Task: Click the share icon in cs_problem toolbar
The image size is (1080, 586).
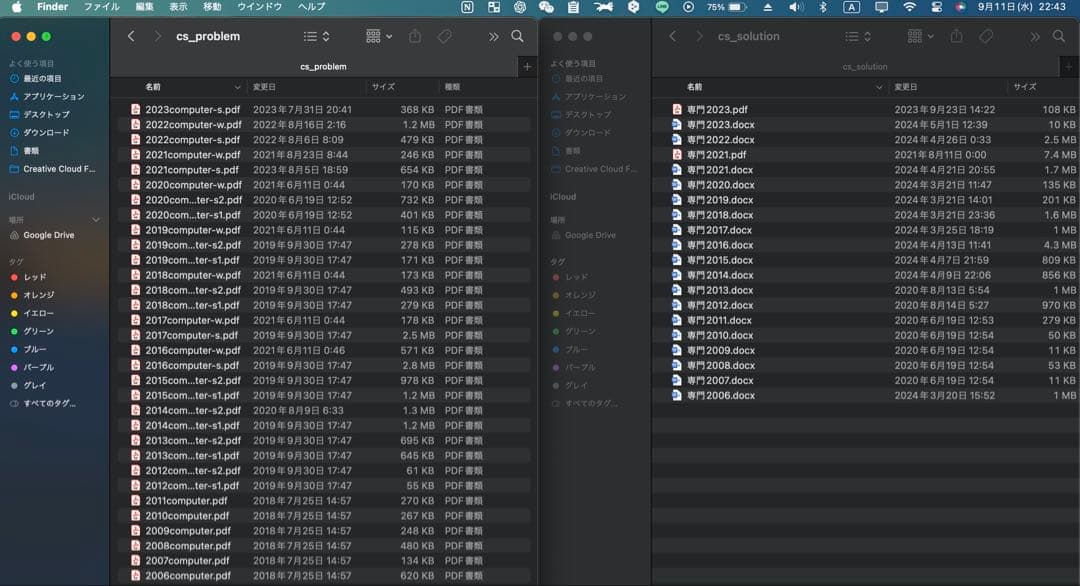Action: point(415,36)
